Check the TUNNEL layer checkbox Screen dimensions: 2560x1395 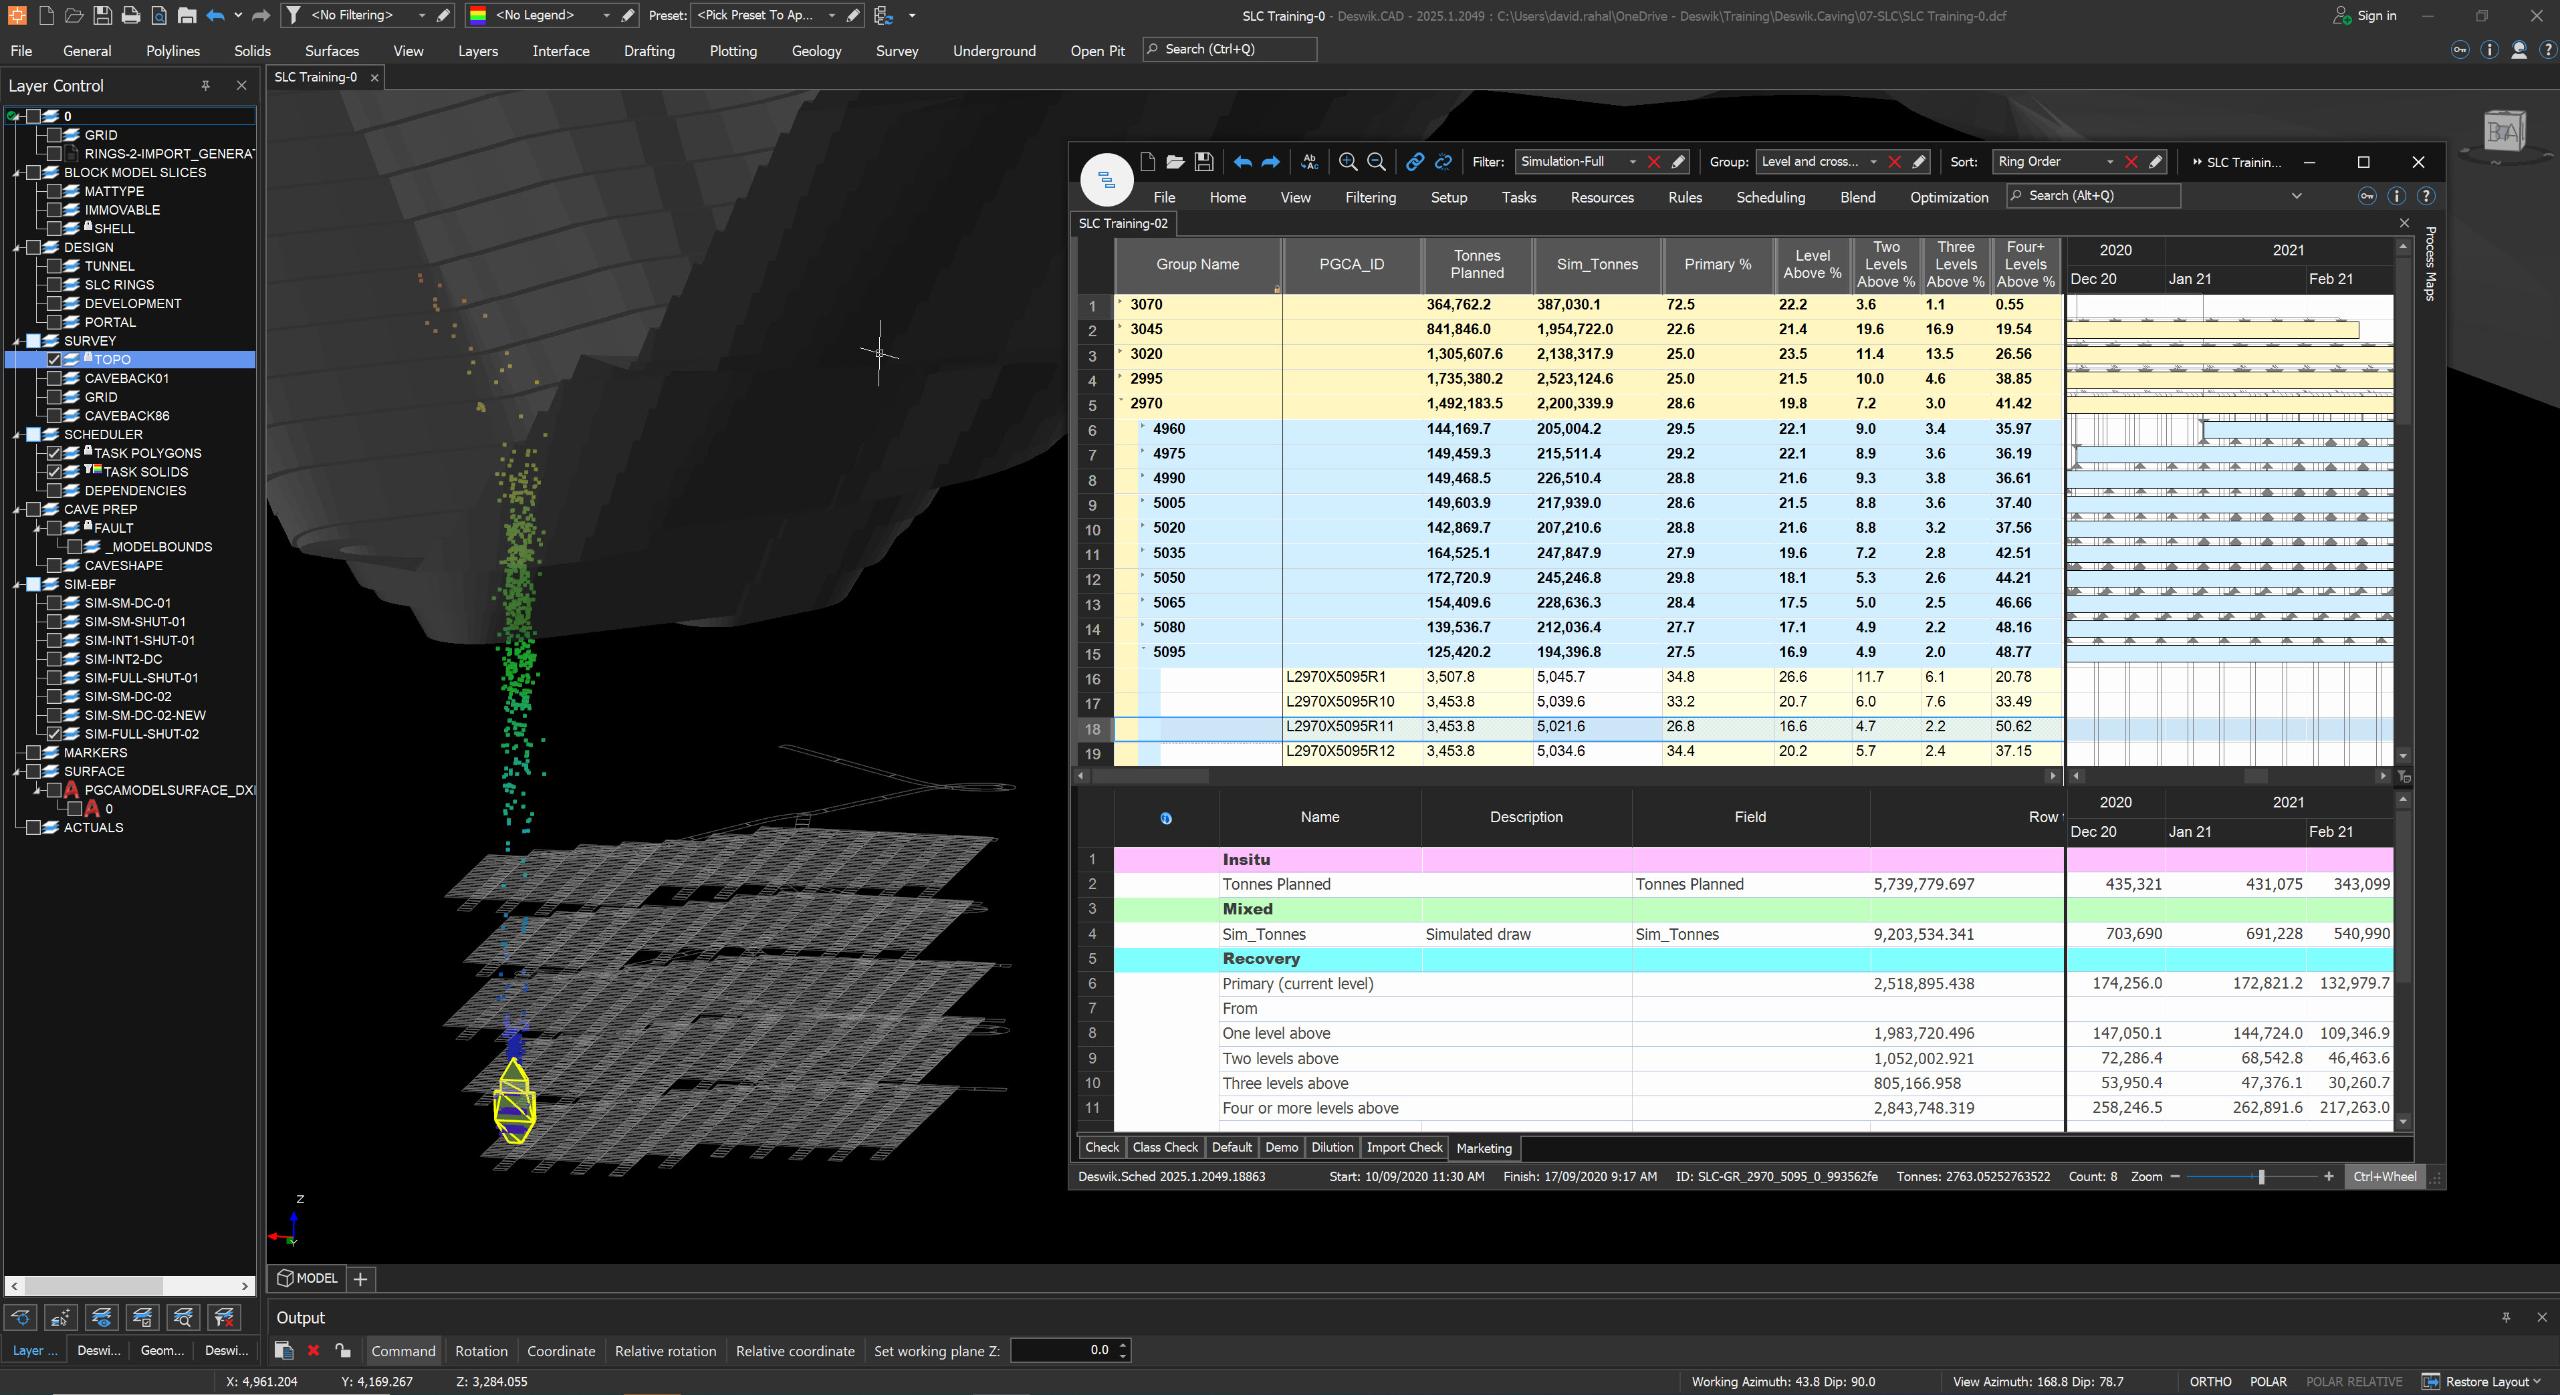pos(55,266)
